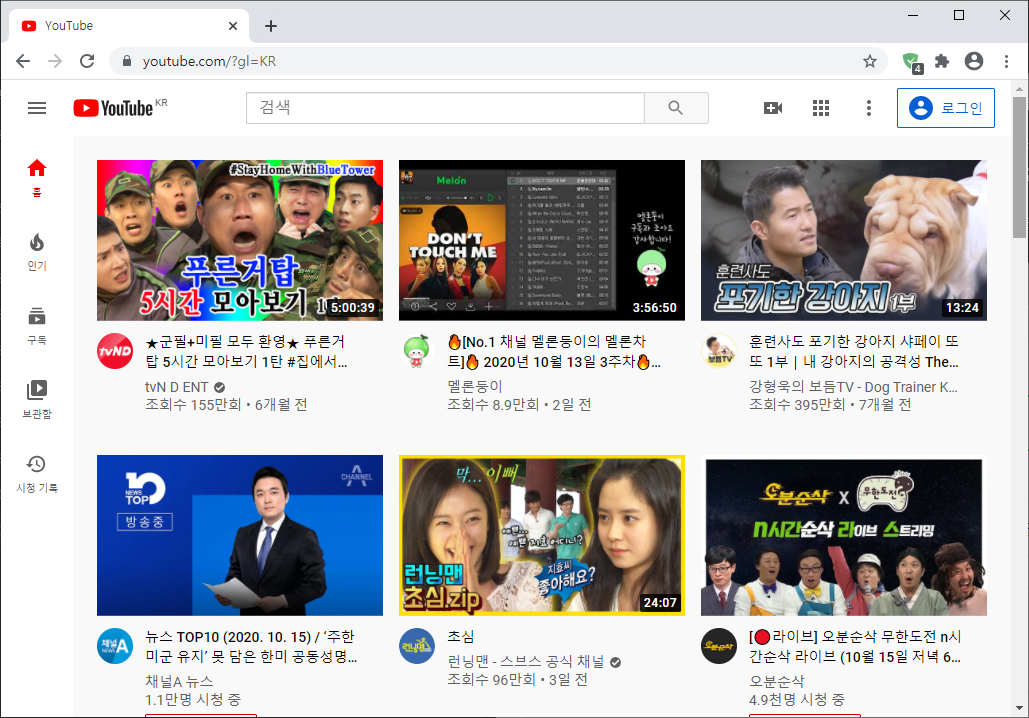Click the page vertical scrollbar thumb
1029x718 pixels.
click(x=1019, y=167)
